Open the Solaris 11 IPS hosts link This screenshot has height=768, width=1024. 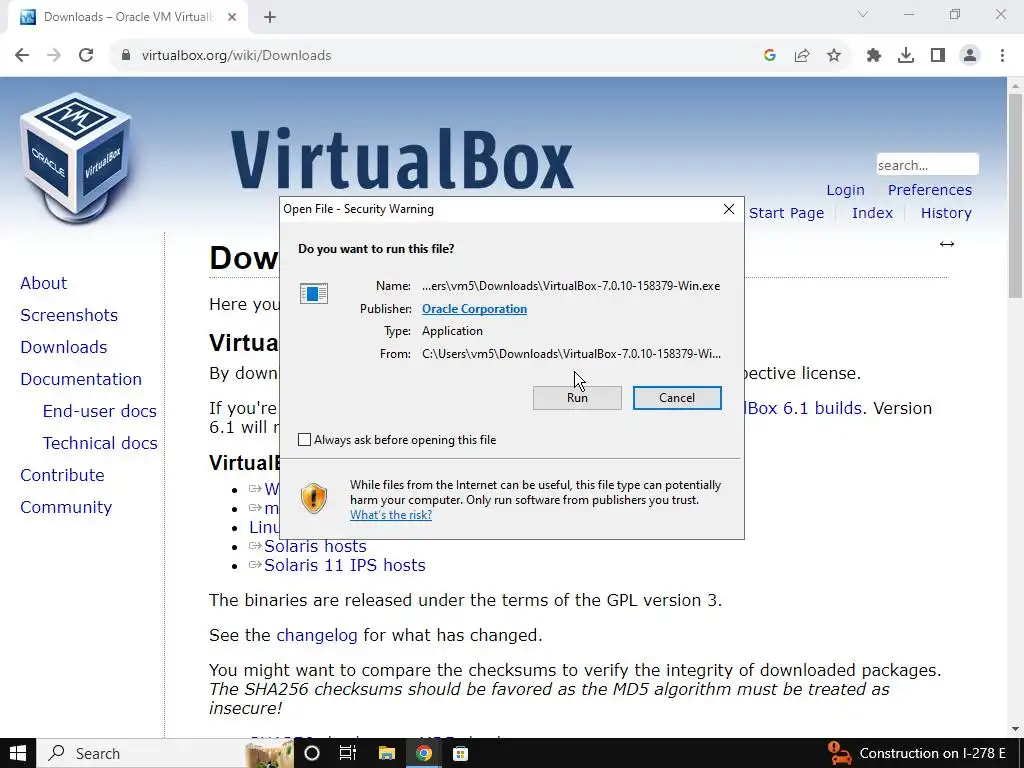tap(345, 565)
